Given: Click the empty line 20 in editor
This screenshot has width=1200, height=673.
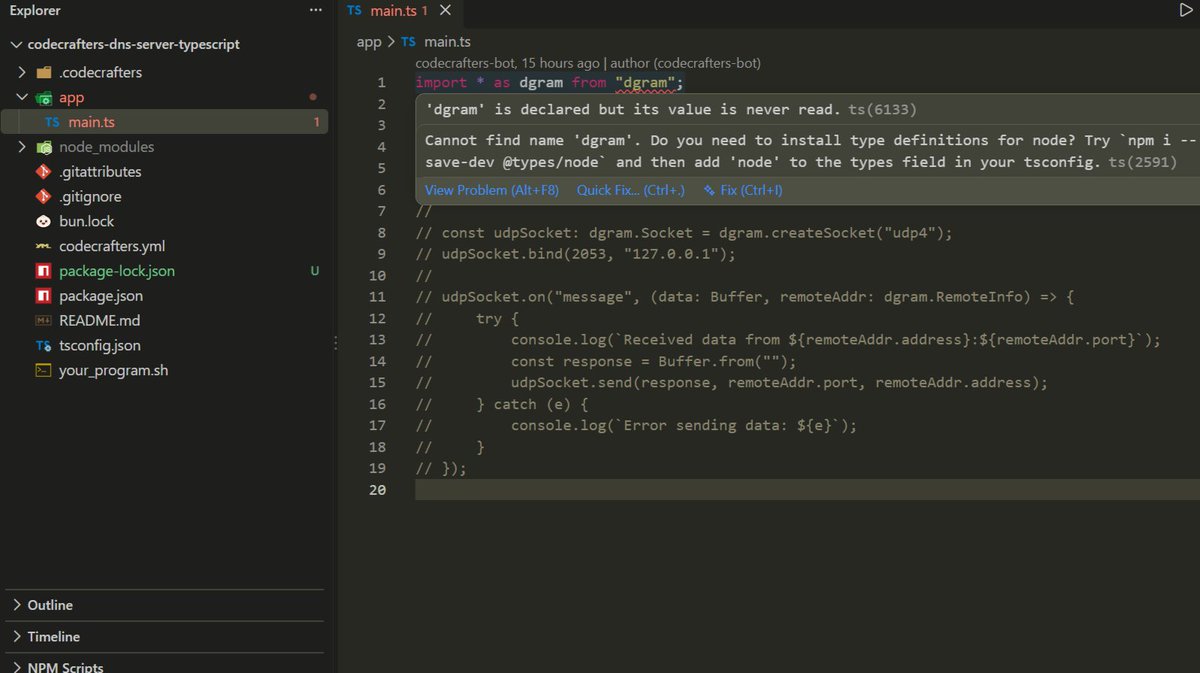Looking at the screenshot, I should [x=806, y=490].
